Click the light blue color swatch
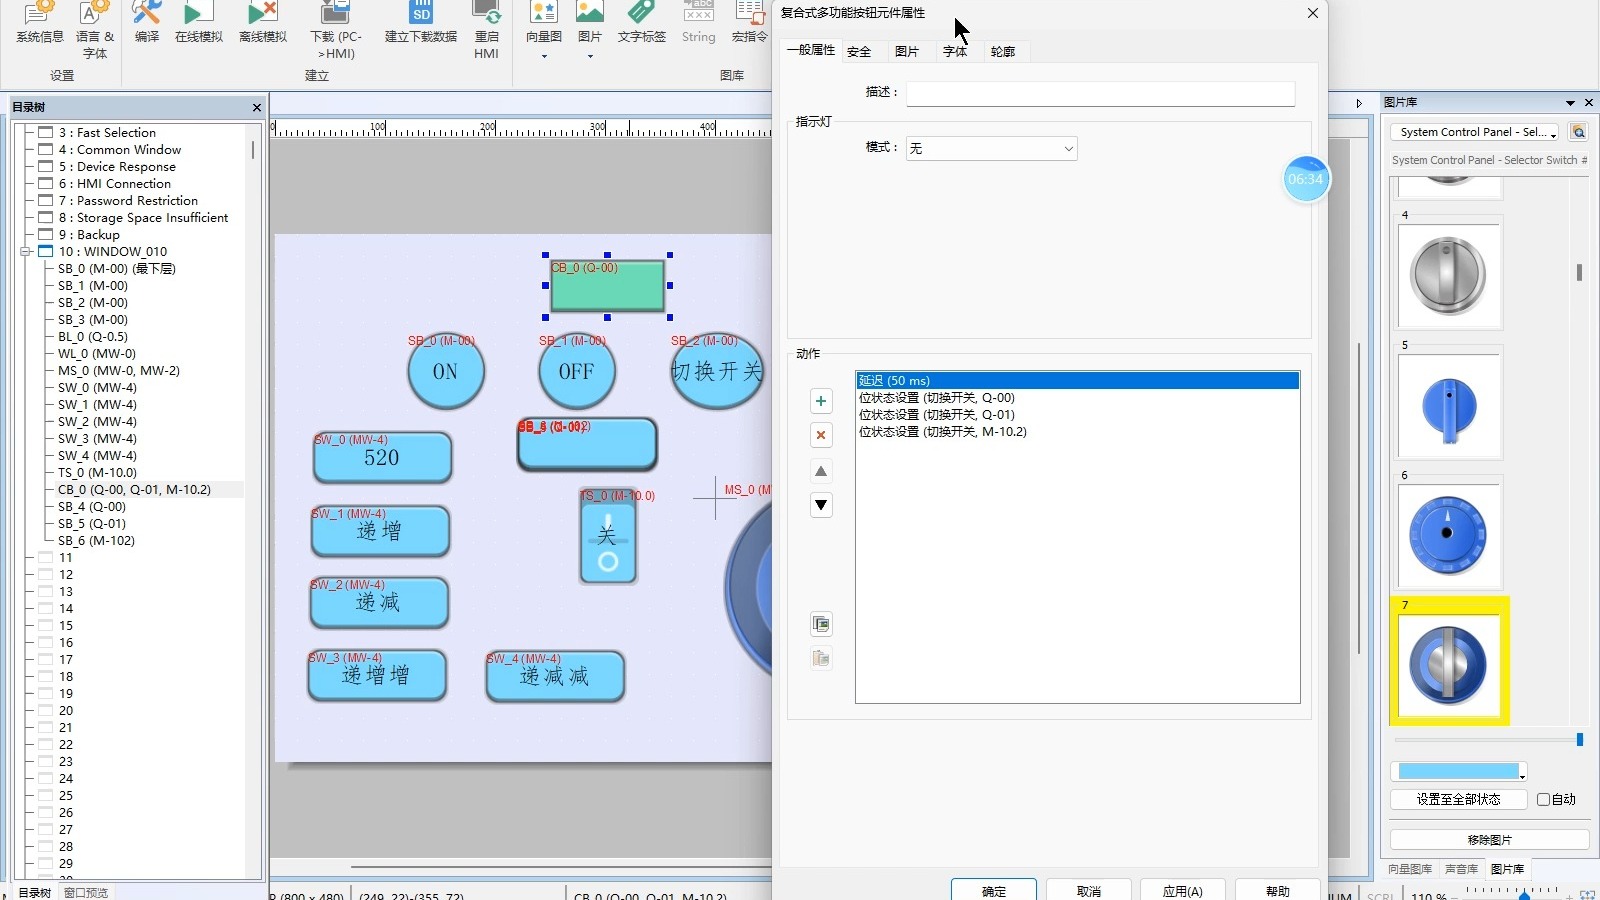The height and width of the screenshot is (900, 1600). pyautogui.click(x=1458, y=771)
